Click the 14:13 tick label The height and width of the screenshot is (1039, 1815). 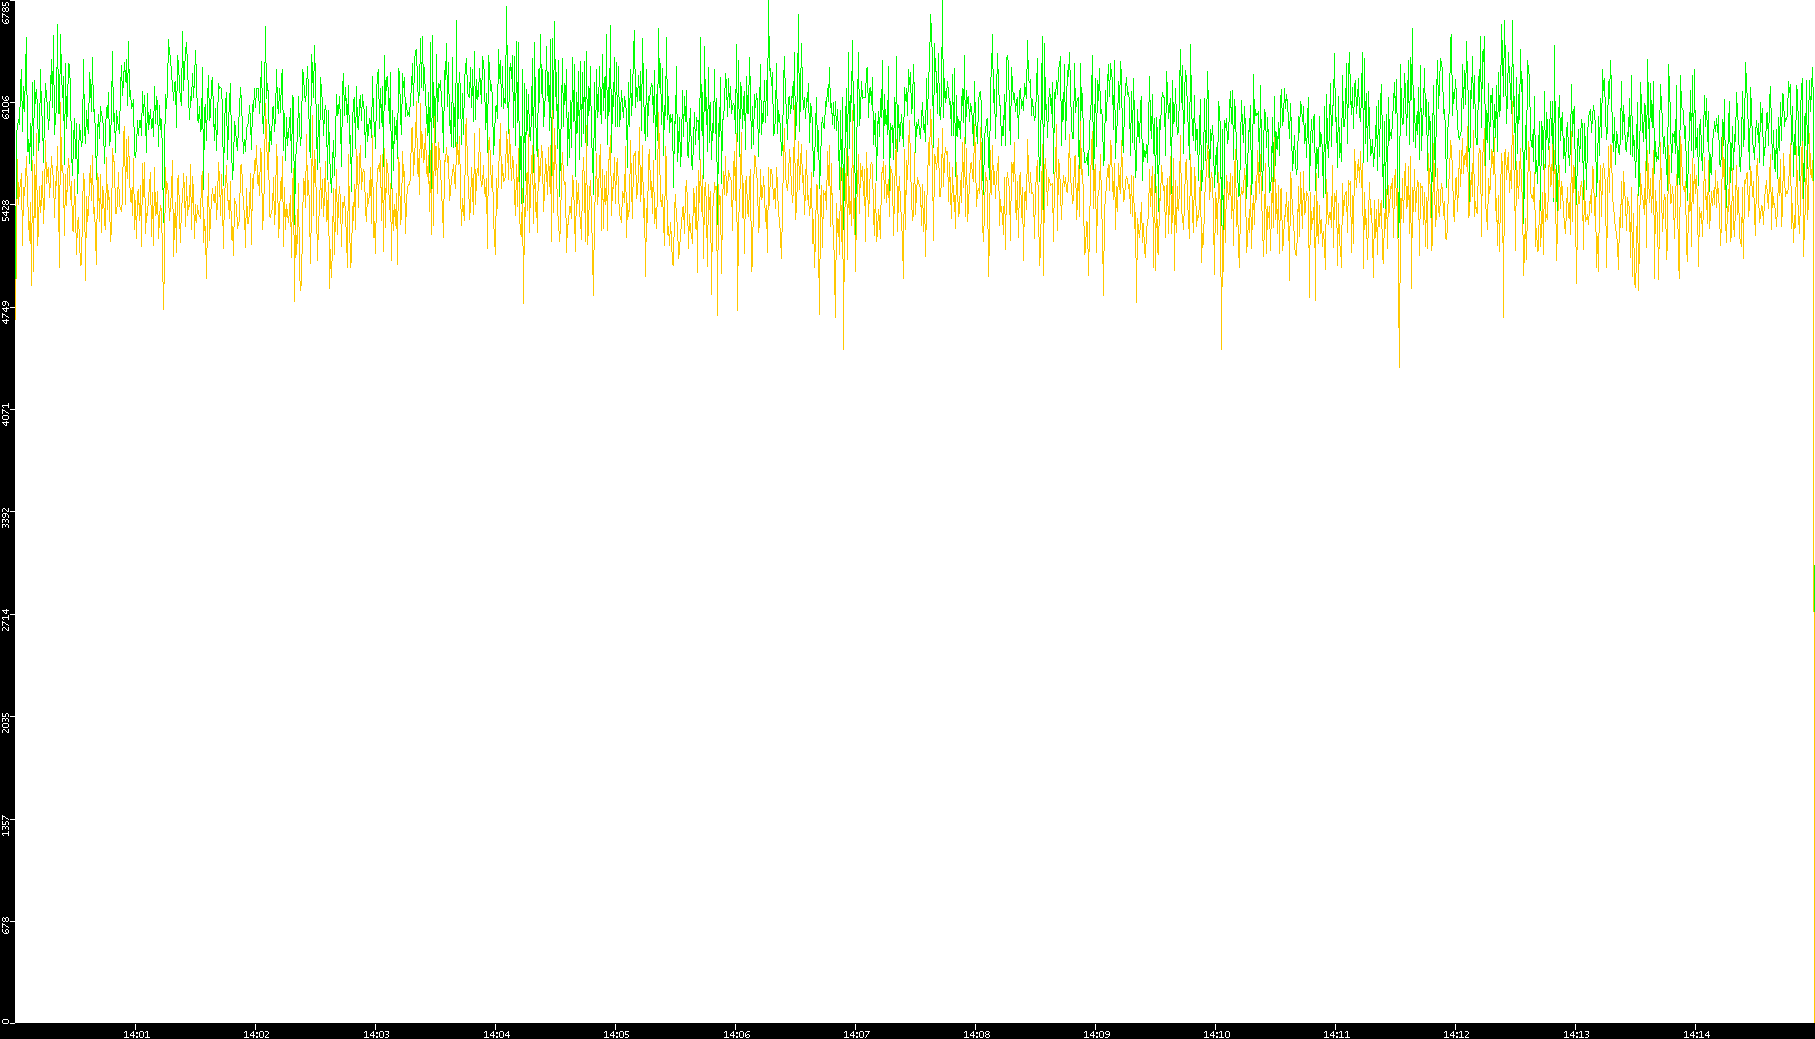tap(1576, 1034)
